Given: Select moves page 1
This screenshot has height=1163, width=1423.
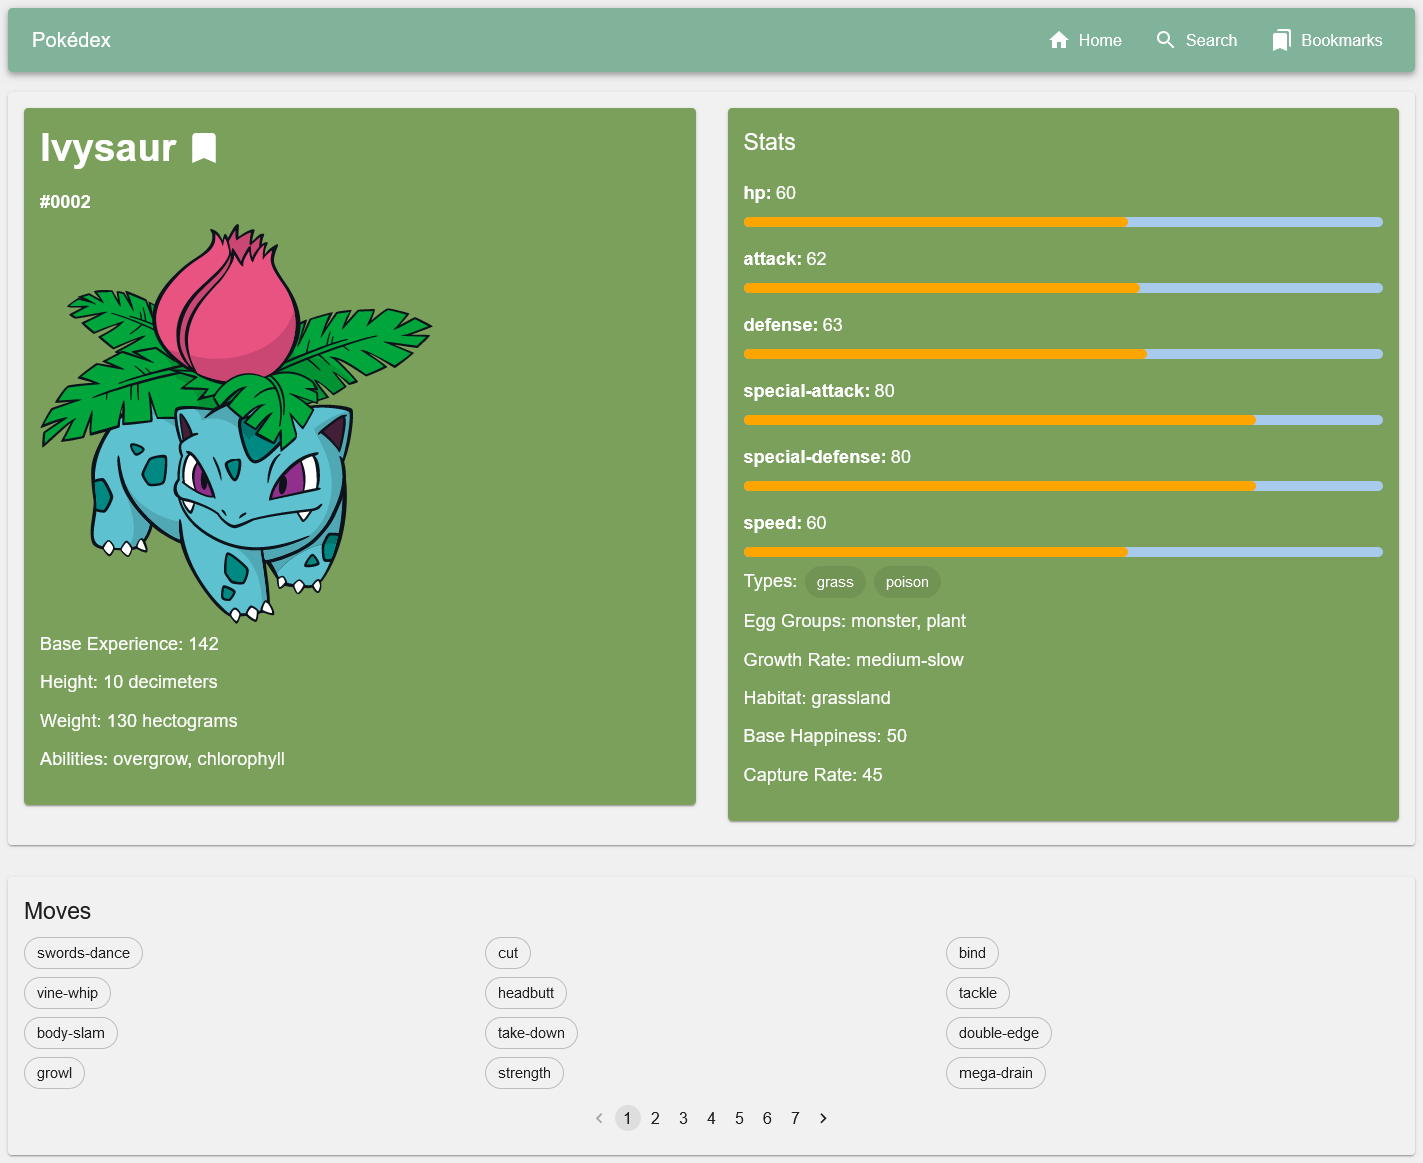Looking at the screenshot, I should [x=627, y=1118].
